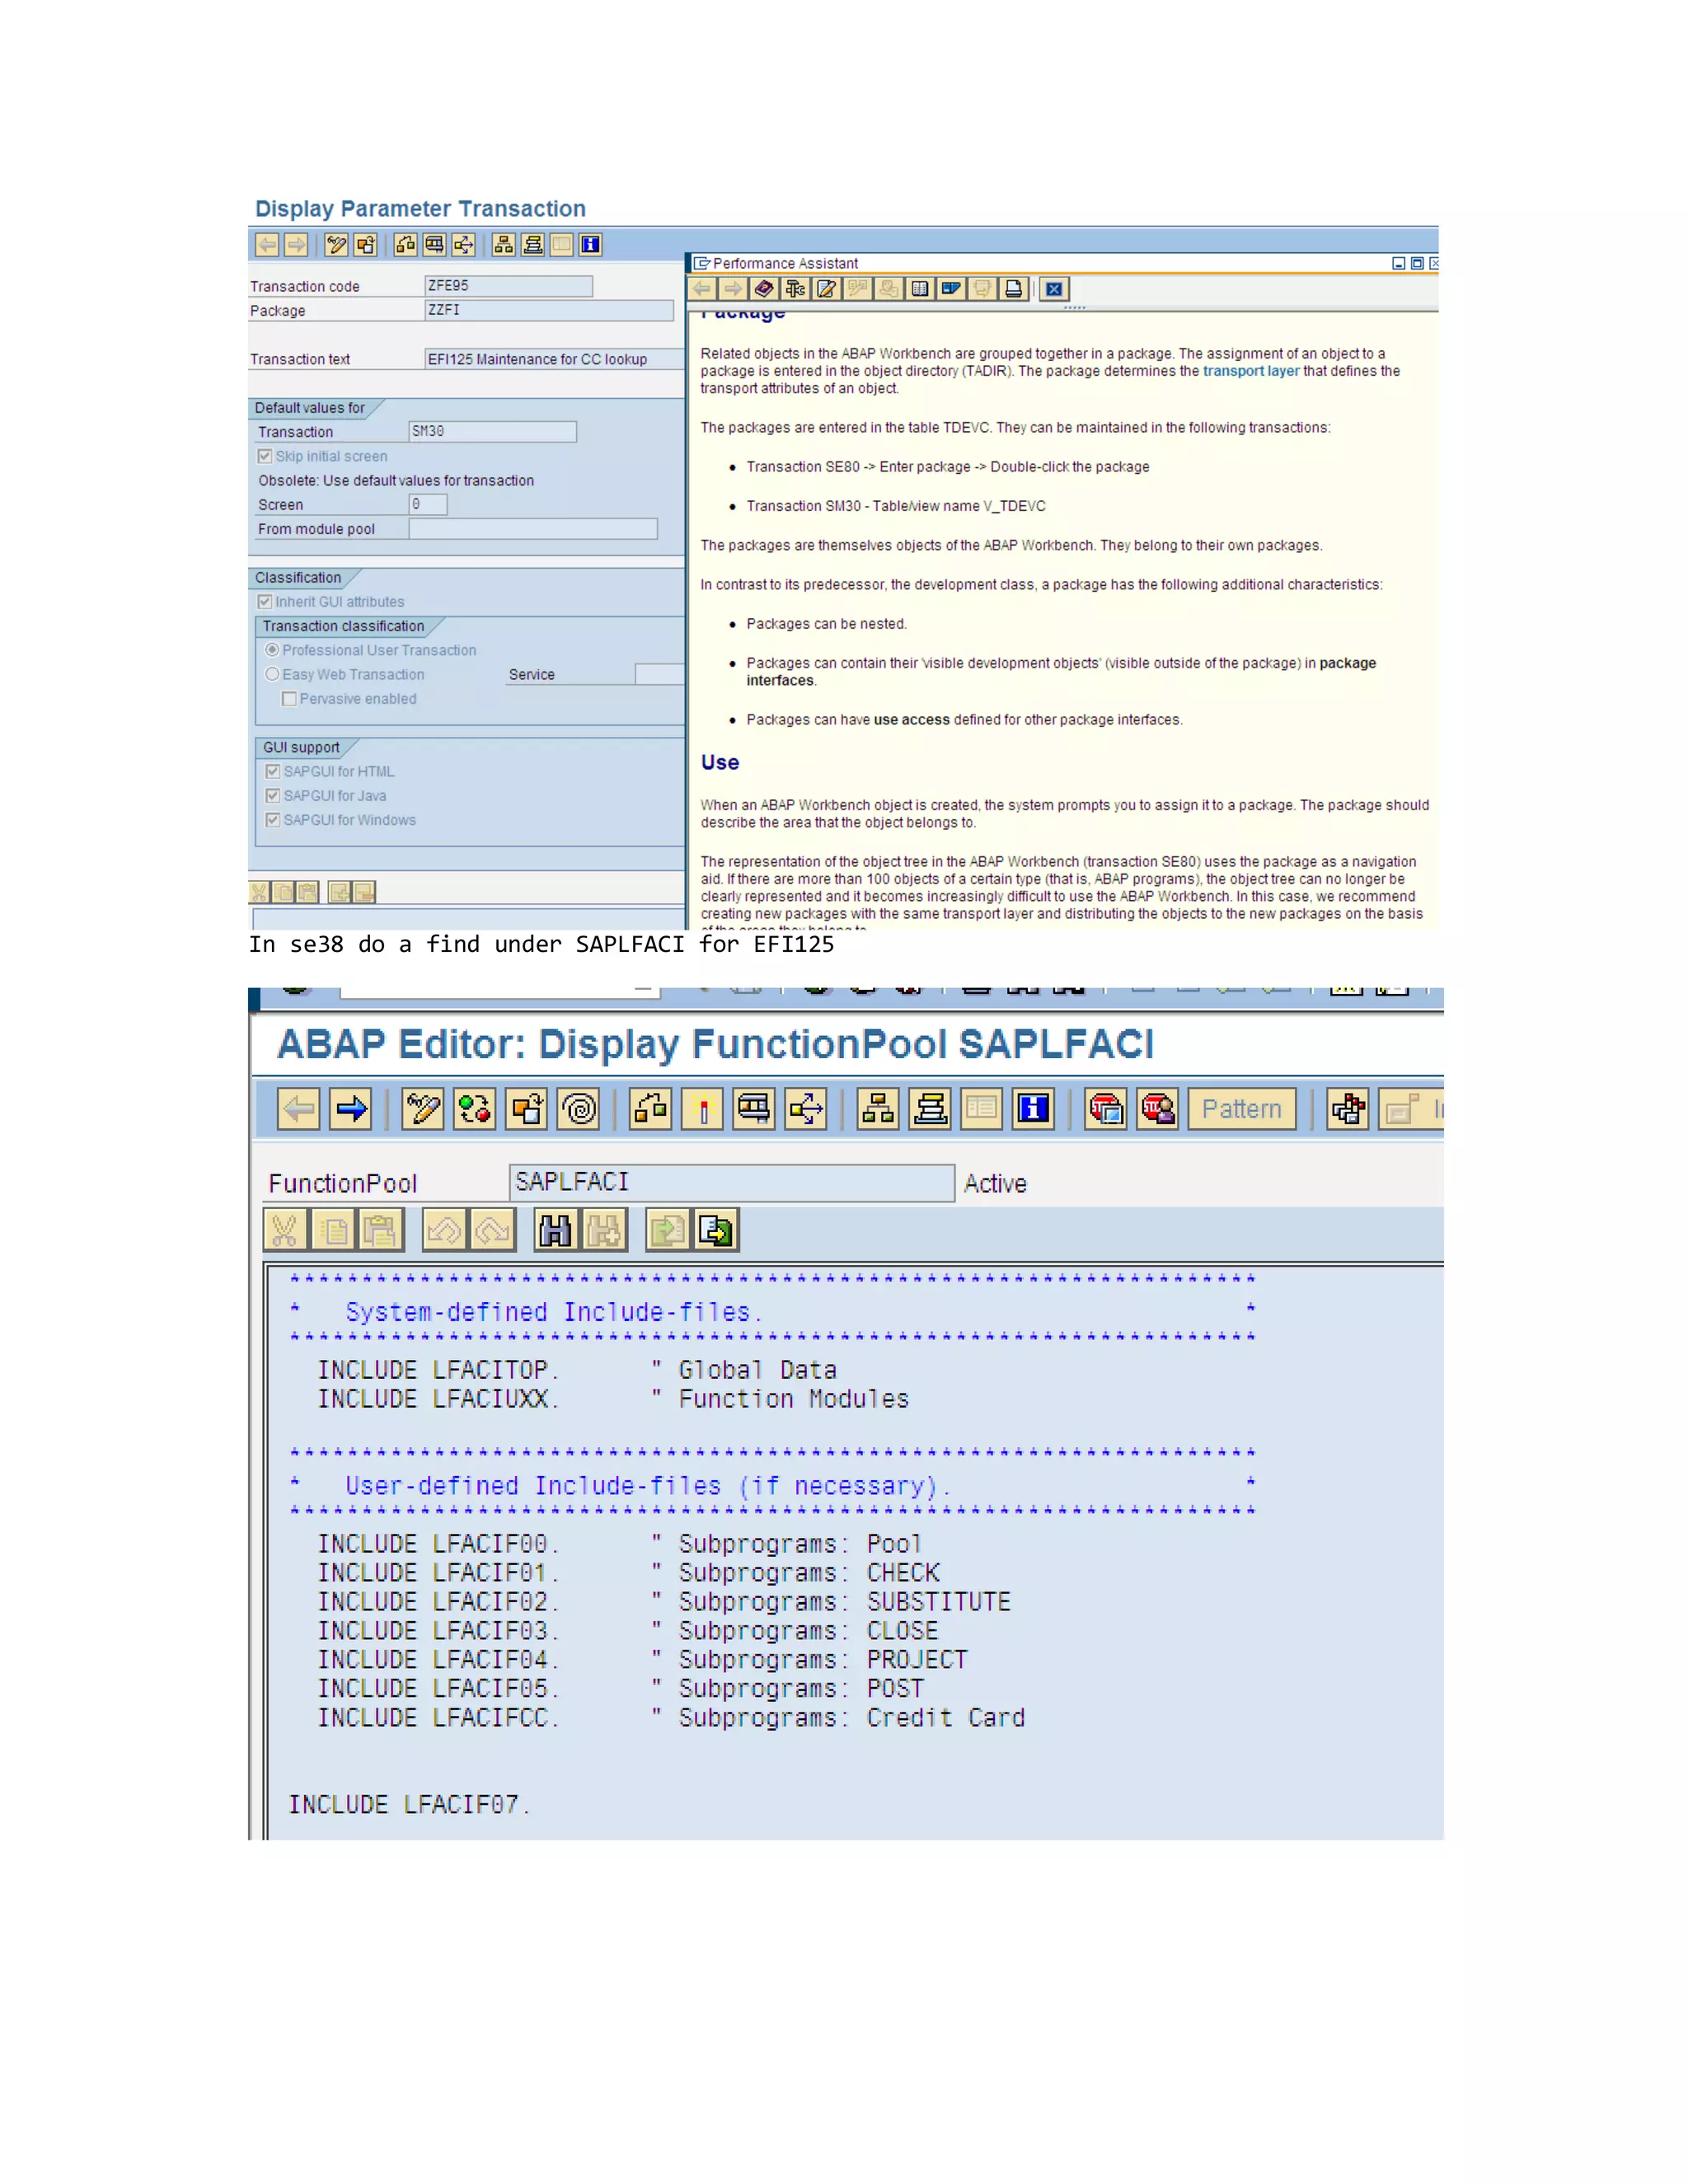
Task: Select Easy Web Transaction radio button
Action: tap(272, 674)
